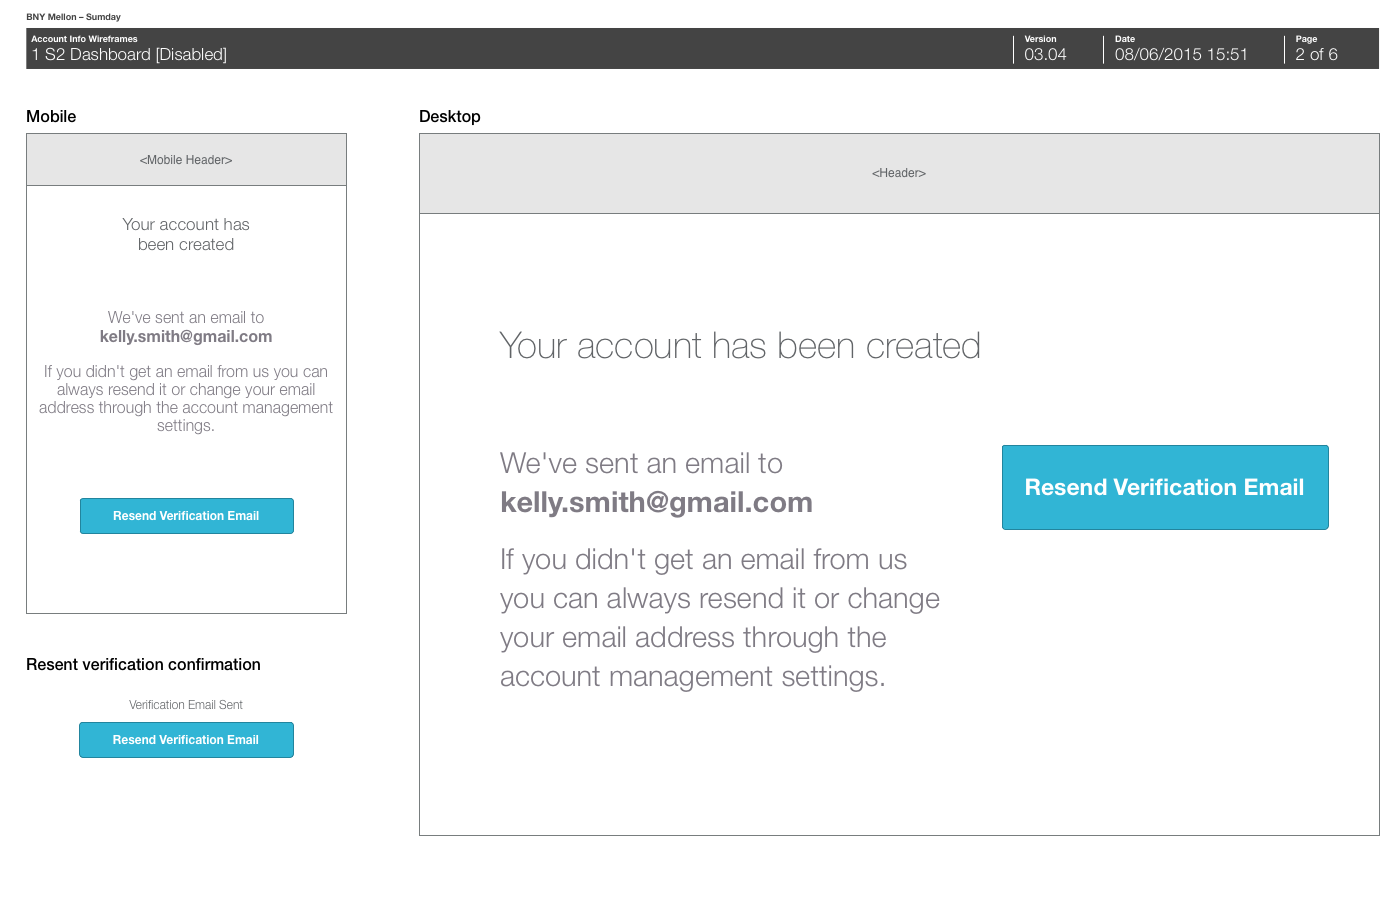The height and width of the screenshot is (909, 1400).
Task: Click the desktop 'Your account has been created' heading
Action: pos(740,346)
